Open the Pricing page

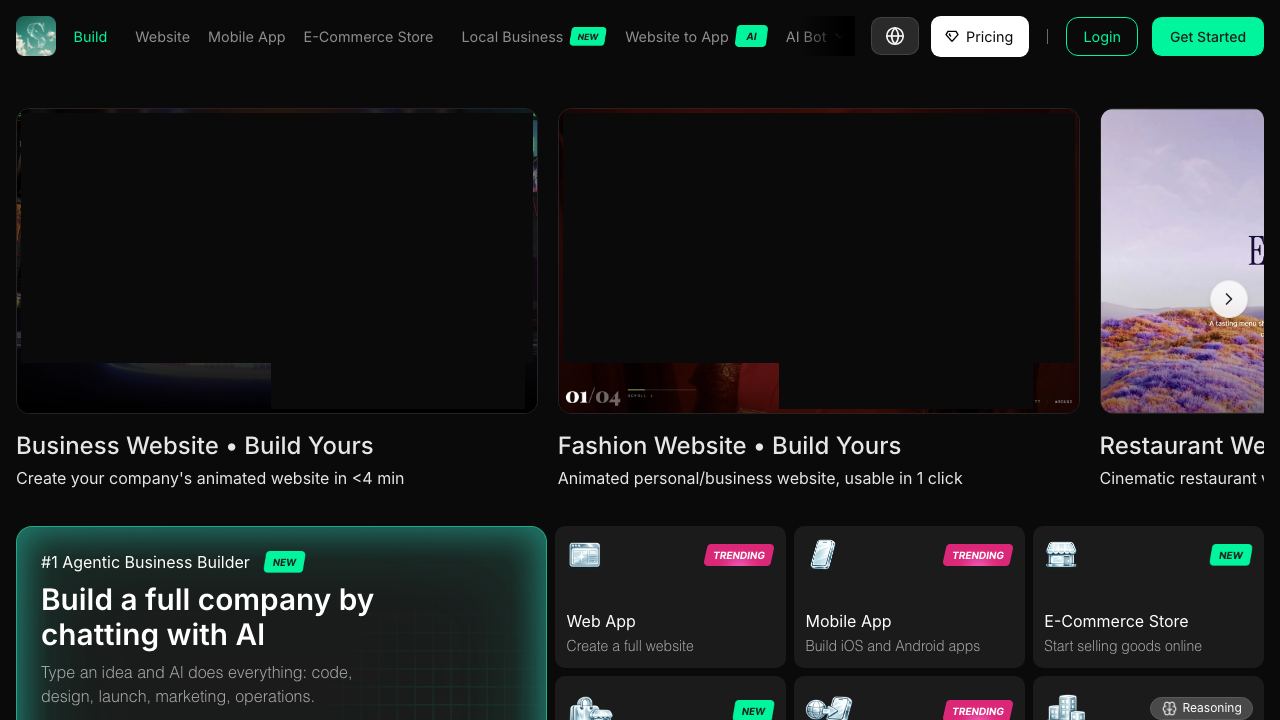point(980,37)
